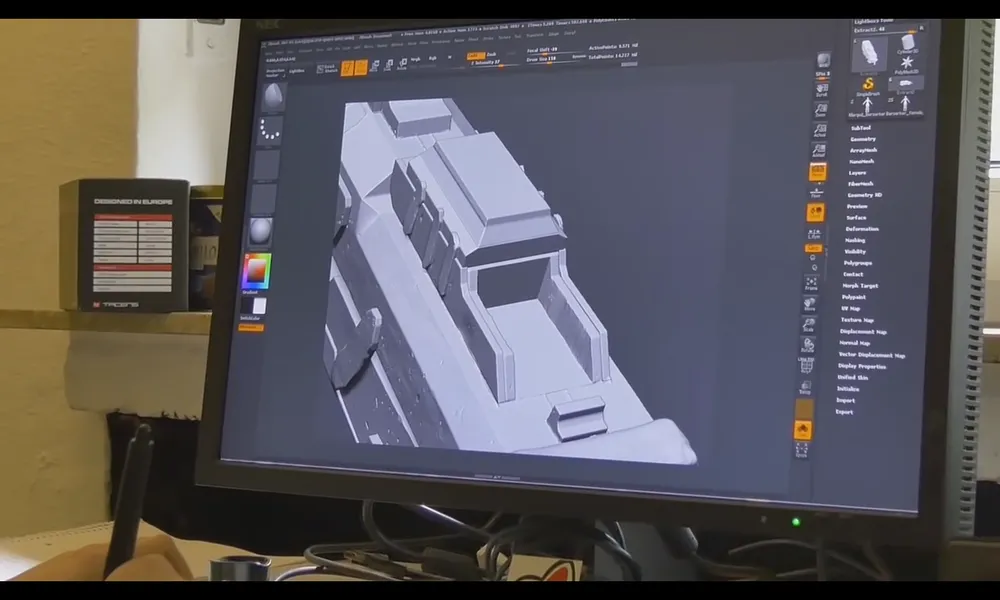The height and width of the screenshot is (600, 1000).
Task: Select the SimpleBrush tool icon
Action: (x=869, y=86)
